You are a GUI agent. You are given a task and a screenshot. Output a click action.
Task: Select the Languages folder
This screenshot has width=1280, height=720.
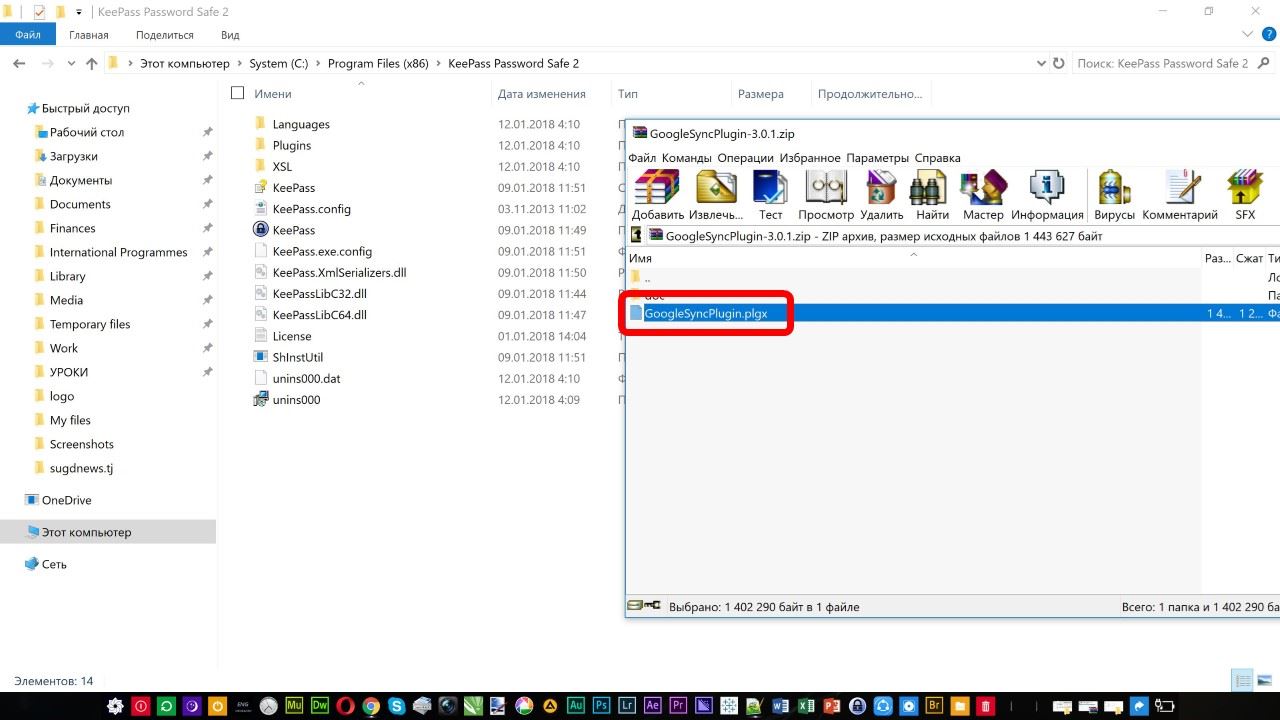(x=301, y=124)
